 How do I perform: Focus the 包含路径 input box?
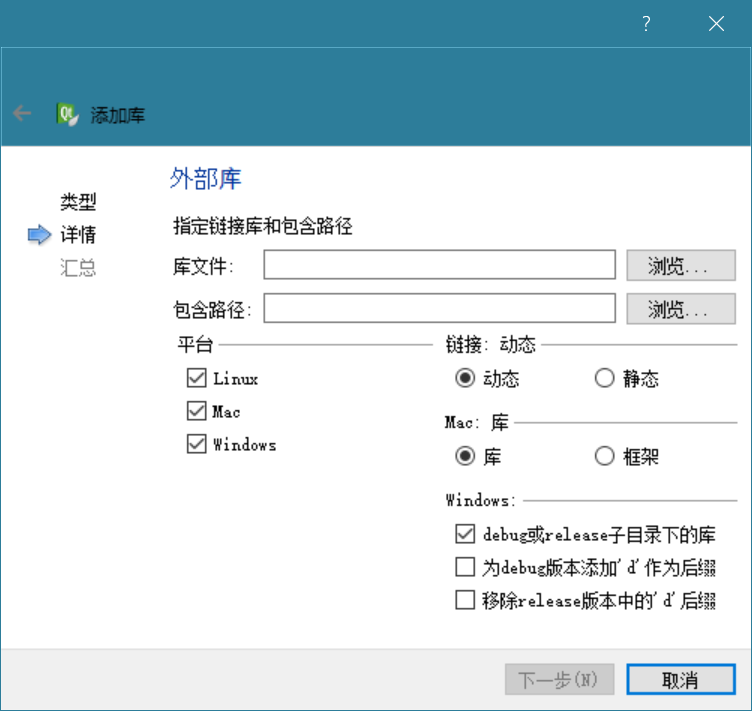point(439,308)
